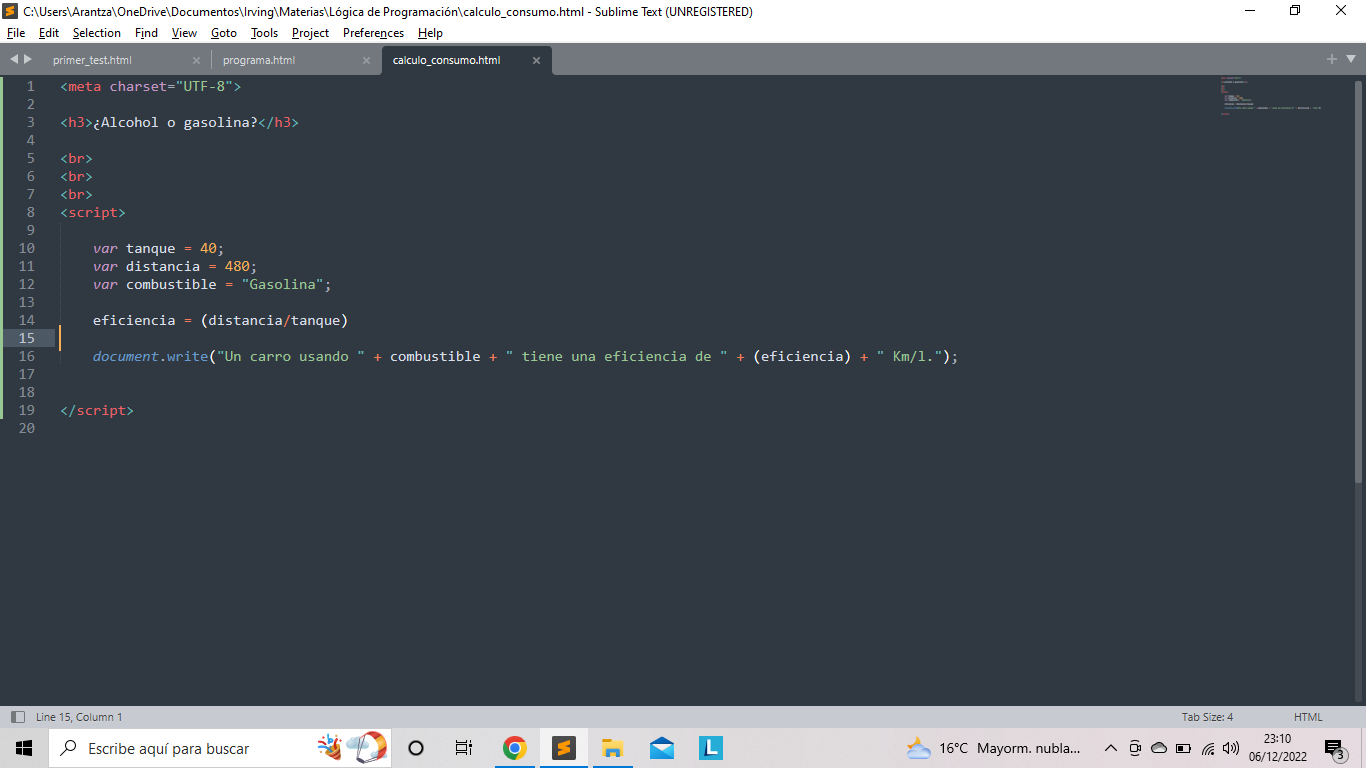Open the weather widget showing 16°C
Image resolution: width=1366 pixels, height=768 pixels.
pyautogui.click(x=993, y=748)
